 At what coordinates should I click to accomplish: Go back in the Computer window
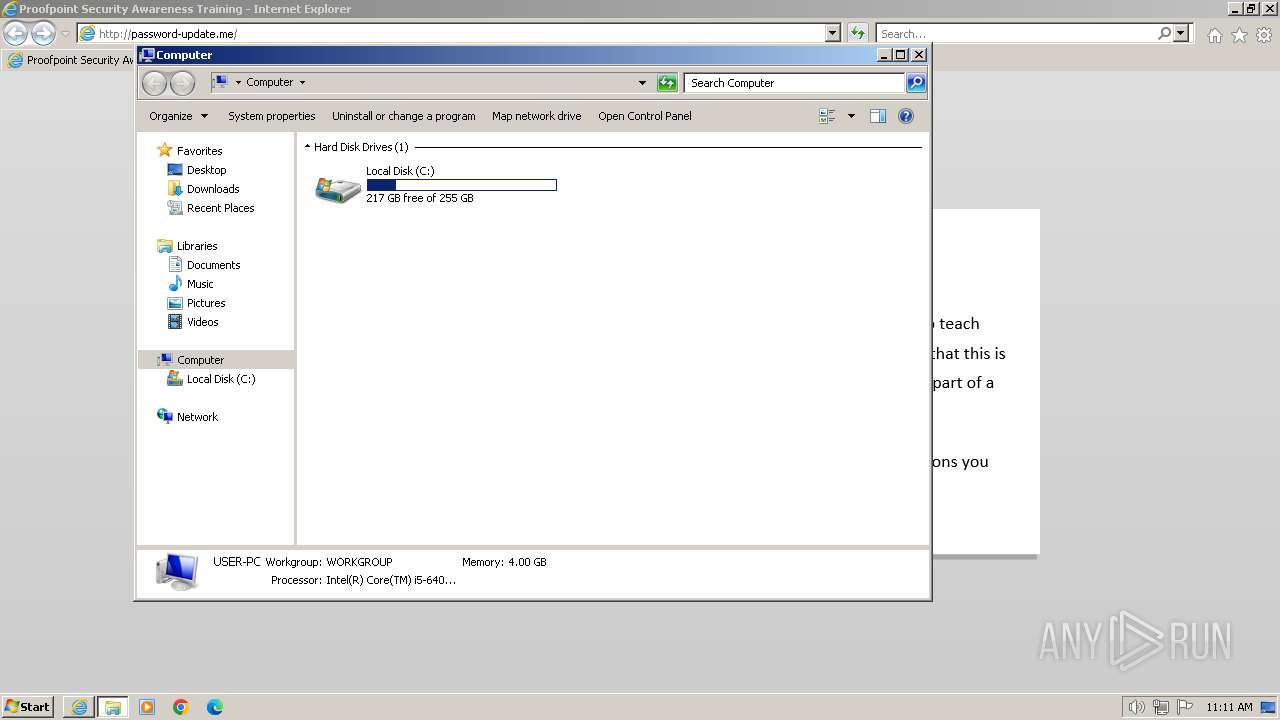pos(154,83)
